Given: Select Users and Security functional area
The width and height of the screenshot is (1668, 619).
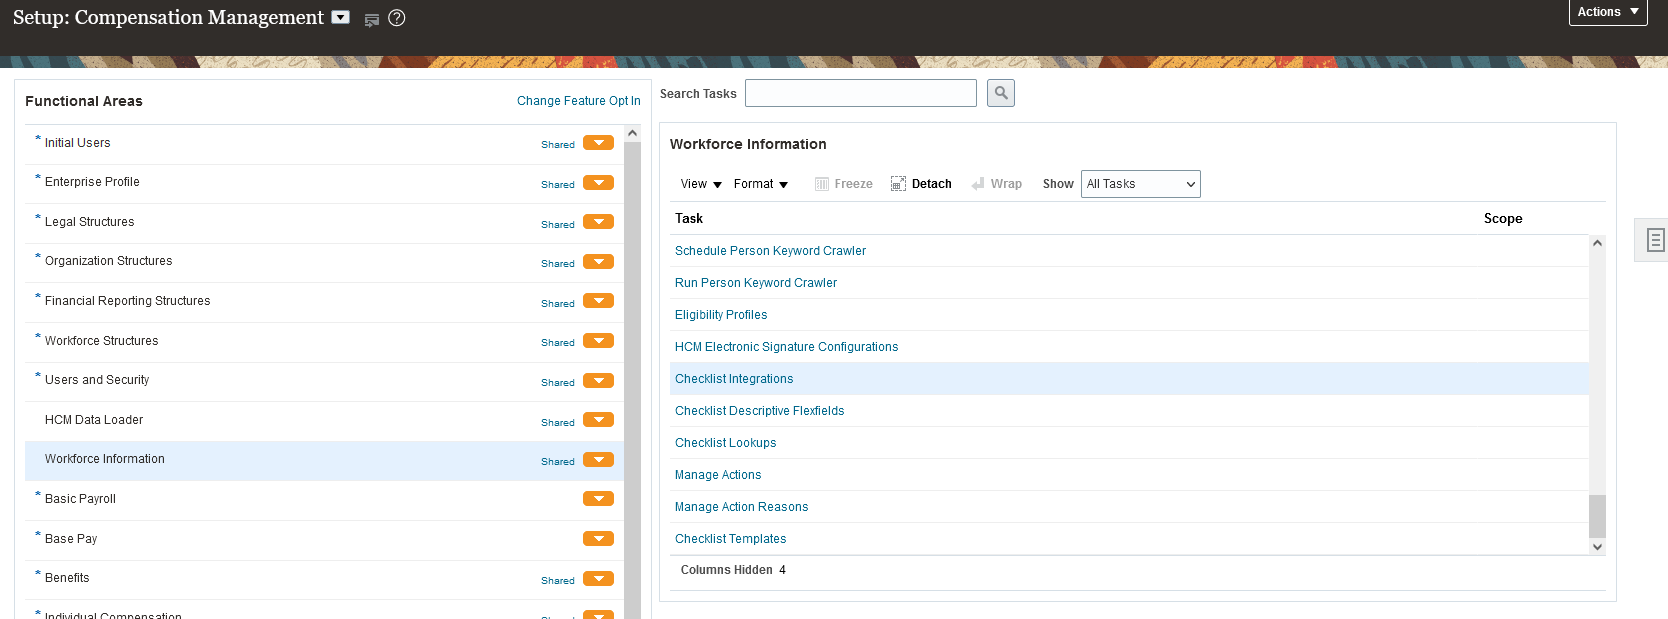Looking at the screenshot, I should pos(97,380).
